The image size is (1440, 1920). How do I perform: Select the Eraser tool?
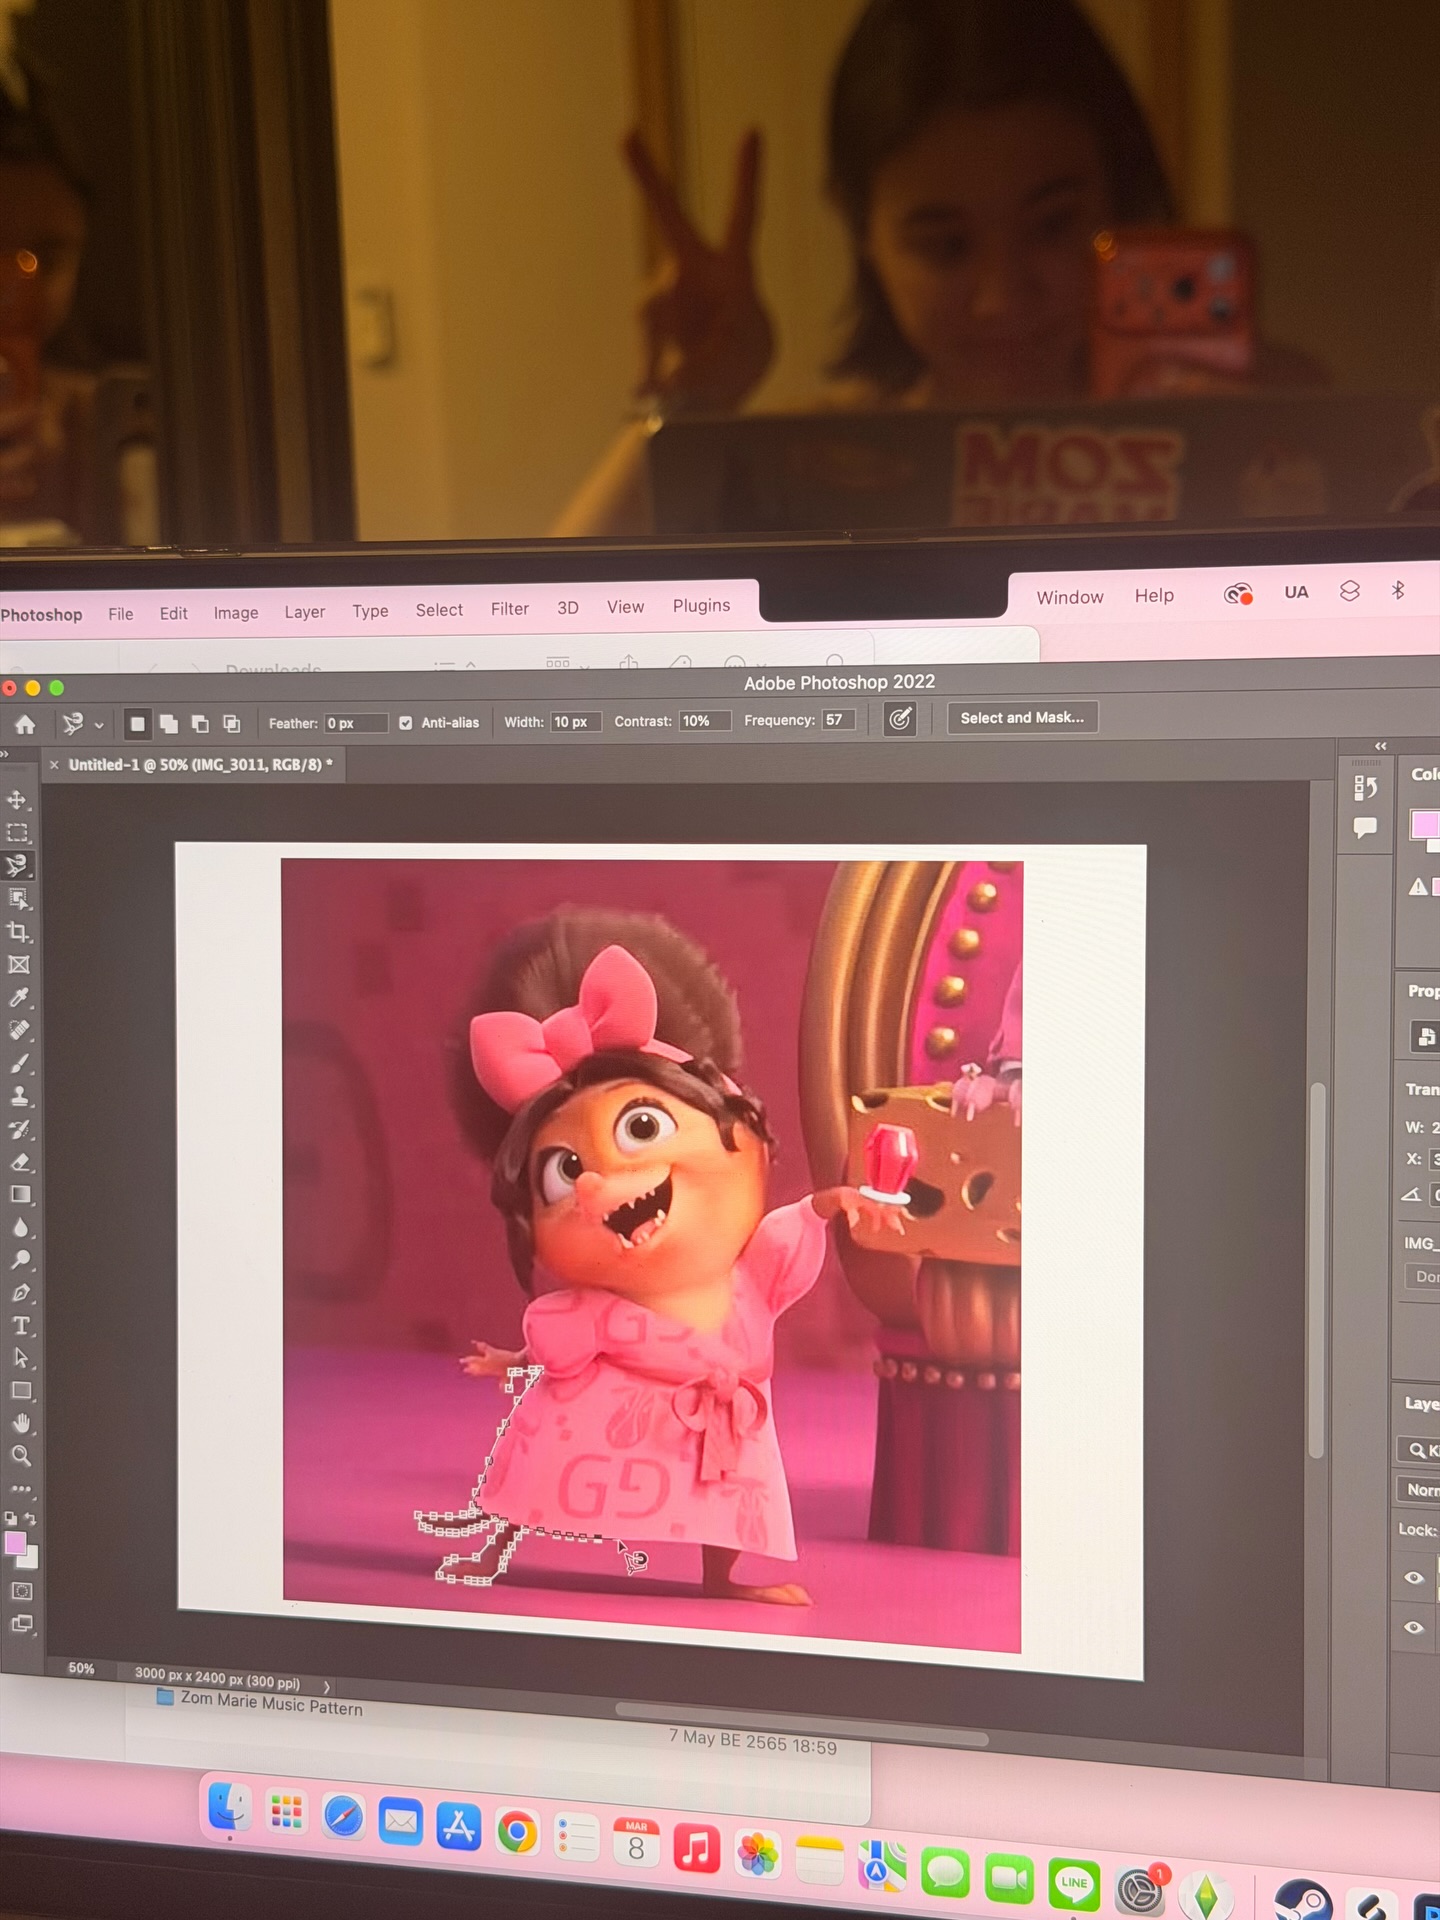20,1162
